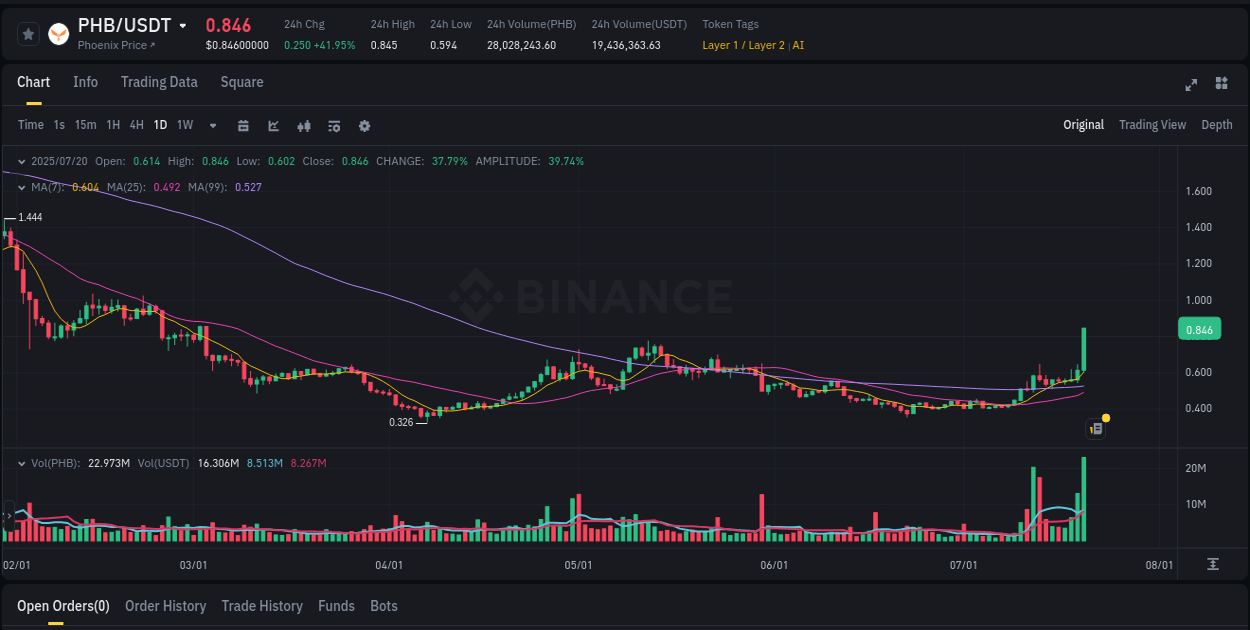Switch to the Trading Data tab
The height and width of the screenshot is (630, 1250).
click(x=159, y=82)
